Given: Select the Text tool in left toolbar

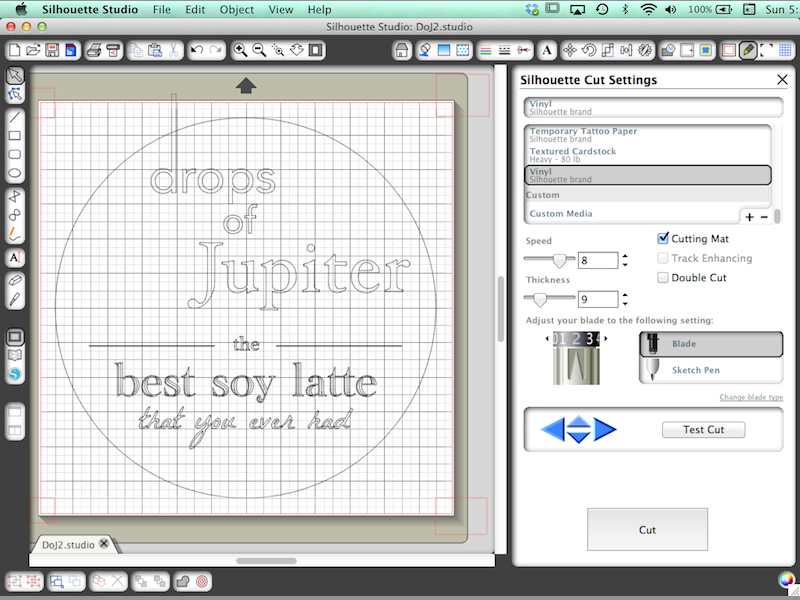Looking at the screenshot, I should point(15,258).
